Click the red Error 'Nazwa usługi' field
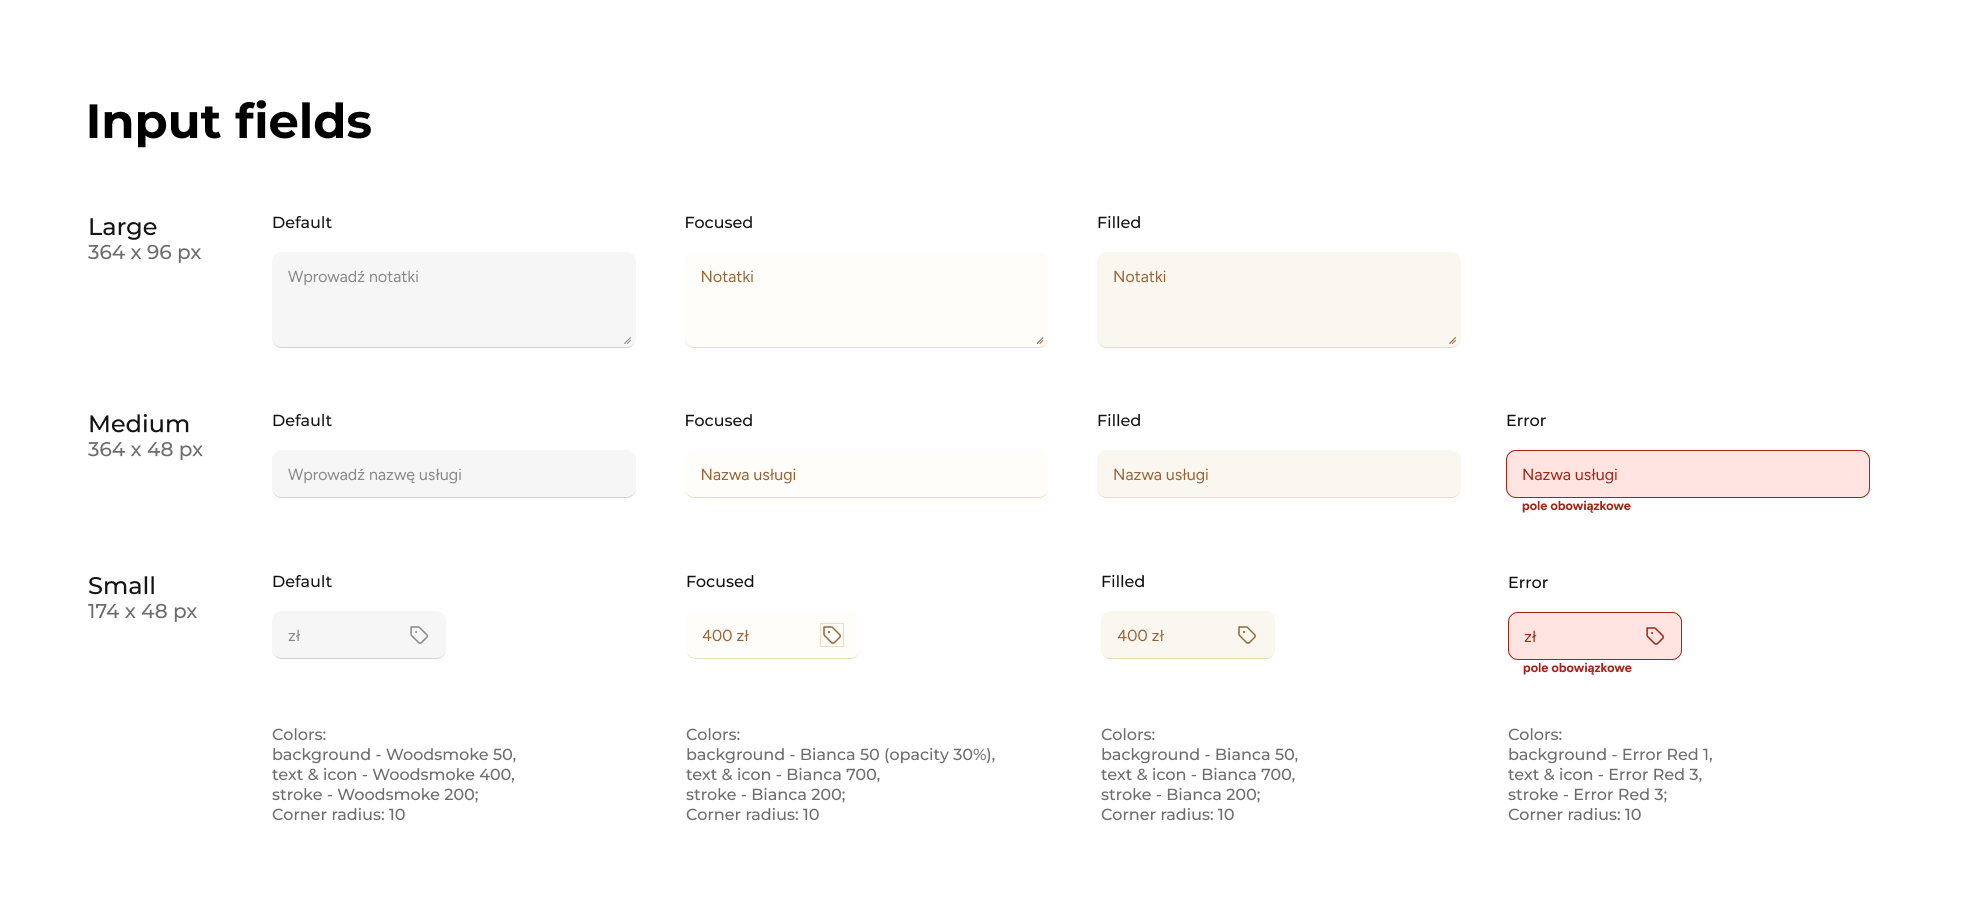 [x=1687, y=474]
